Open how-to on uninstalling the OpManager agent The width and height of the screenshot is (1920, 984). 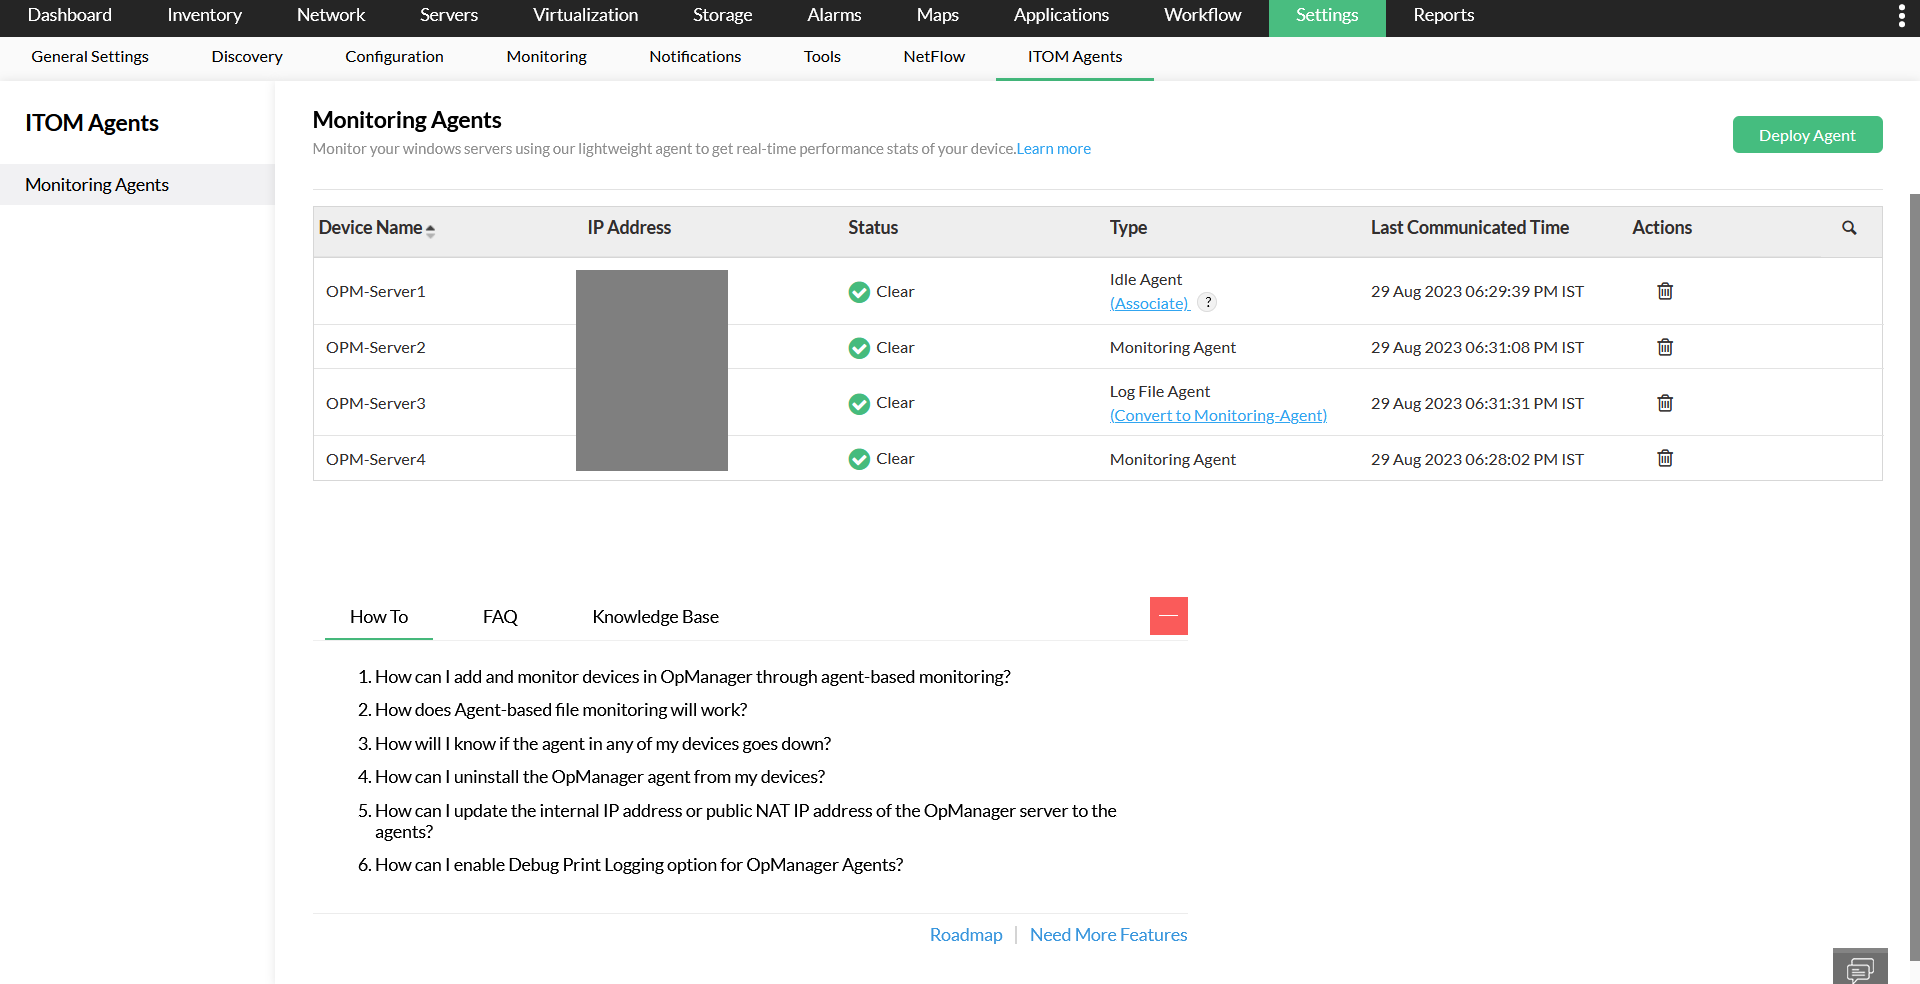point(600,777)
